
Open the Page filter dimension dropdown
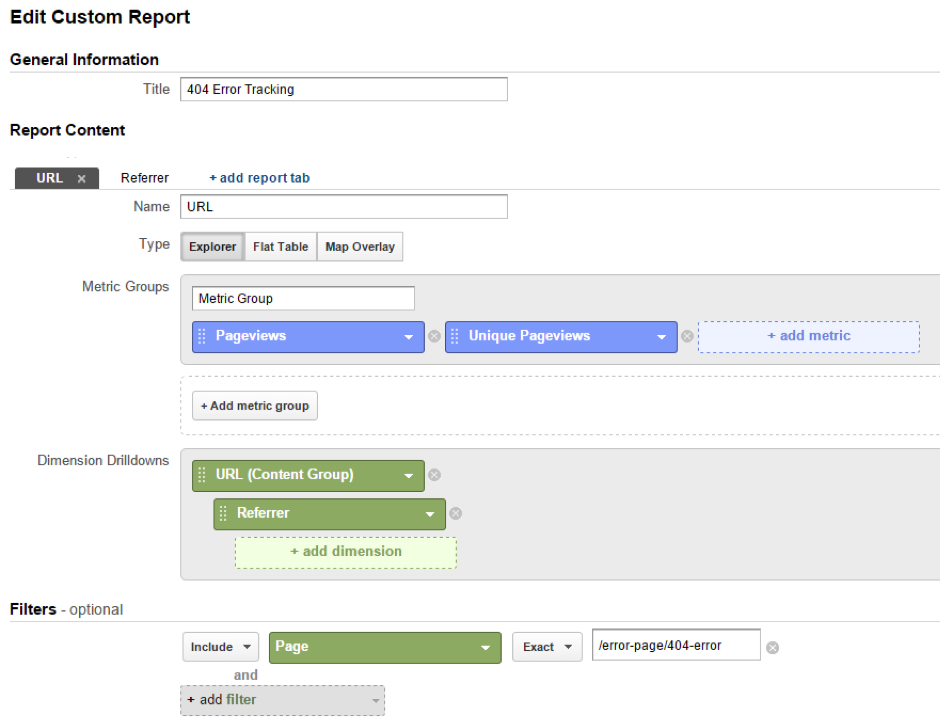coord(385,647)
